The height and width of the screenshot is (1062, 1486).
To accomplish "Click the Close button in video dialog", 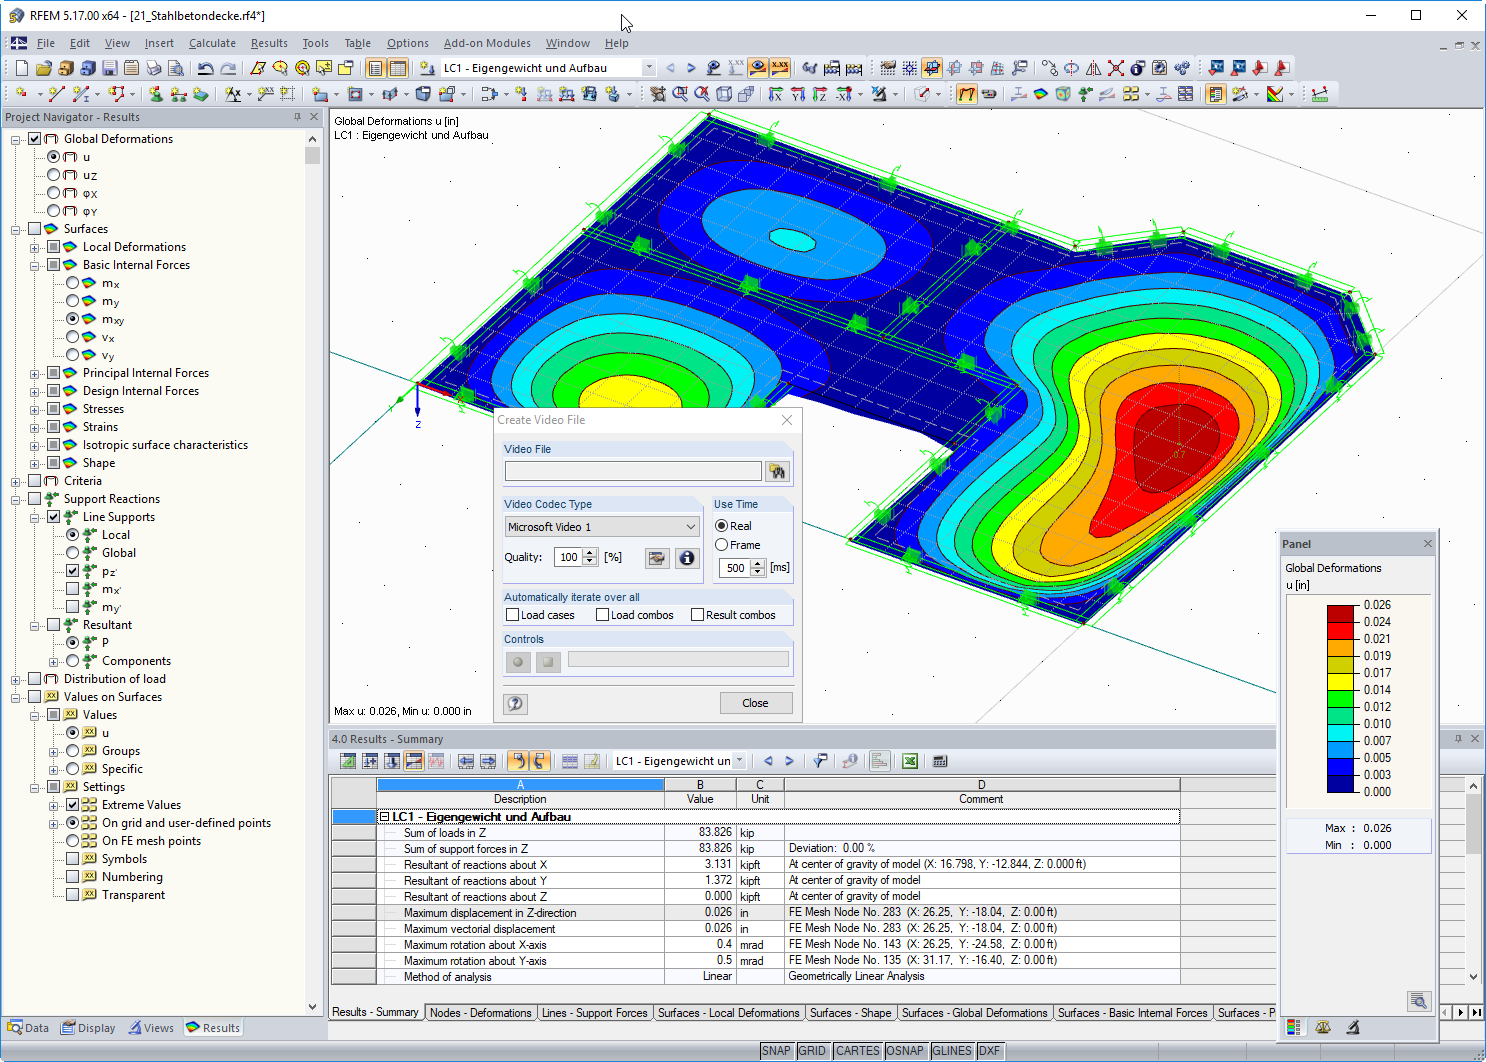I will click(755, 703).
